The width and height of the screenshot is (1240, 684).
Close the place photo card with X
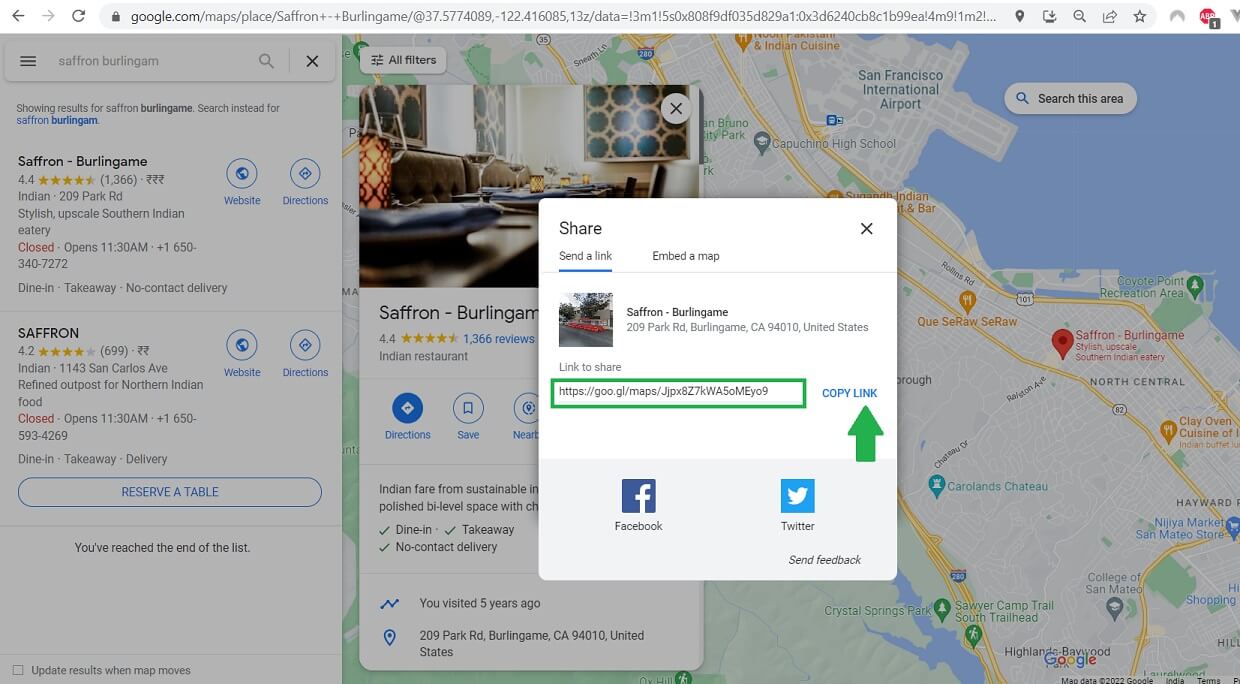click(x=676, y=109)
